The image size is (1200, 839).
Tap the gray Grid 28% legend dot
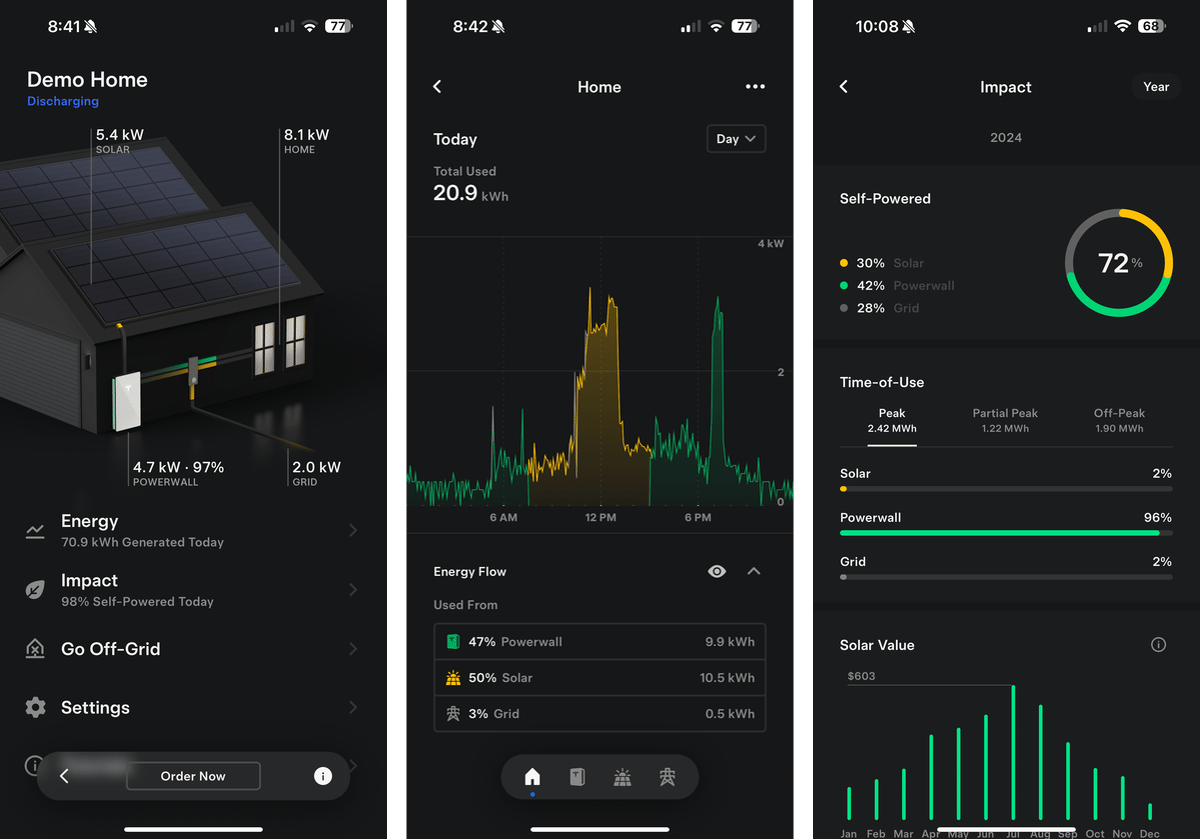844,308
